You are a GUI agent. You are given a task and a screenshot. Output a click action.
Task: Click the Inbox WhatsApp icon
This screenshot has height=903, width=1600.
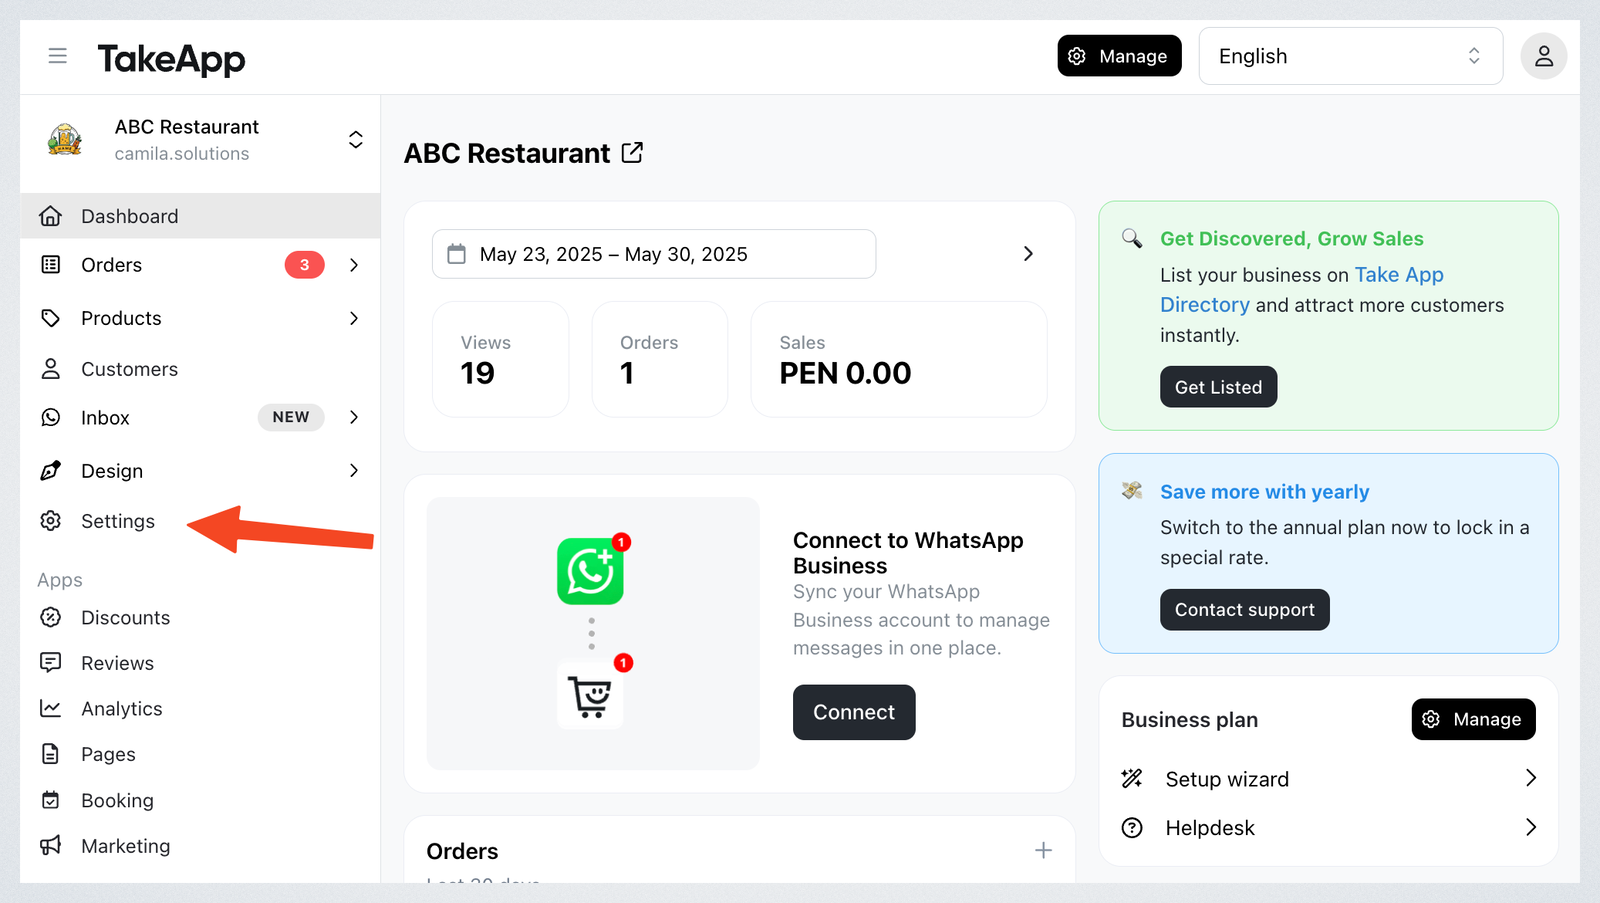(51, 417)
